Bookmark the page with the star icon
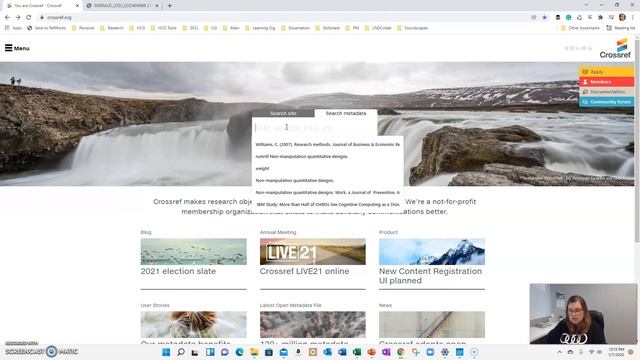This screenshot has height=360, width=640. [544, 18]
